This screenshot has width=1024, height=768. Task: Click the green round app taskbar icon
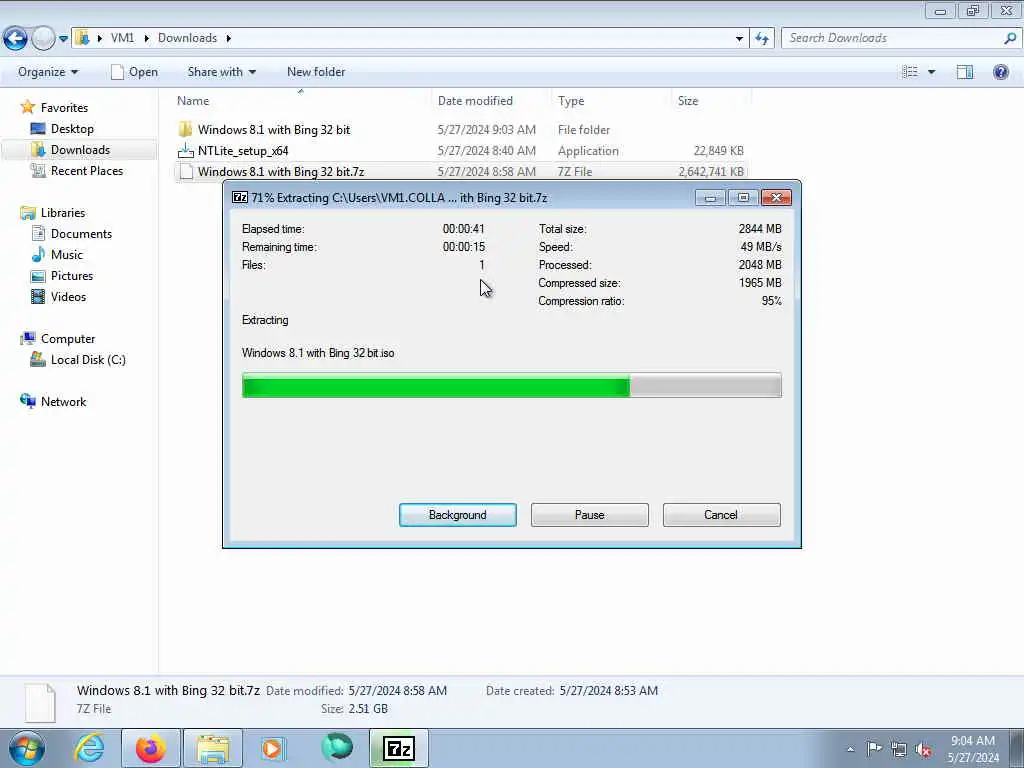pyautogui.click(x=337, y=748)
